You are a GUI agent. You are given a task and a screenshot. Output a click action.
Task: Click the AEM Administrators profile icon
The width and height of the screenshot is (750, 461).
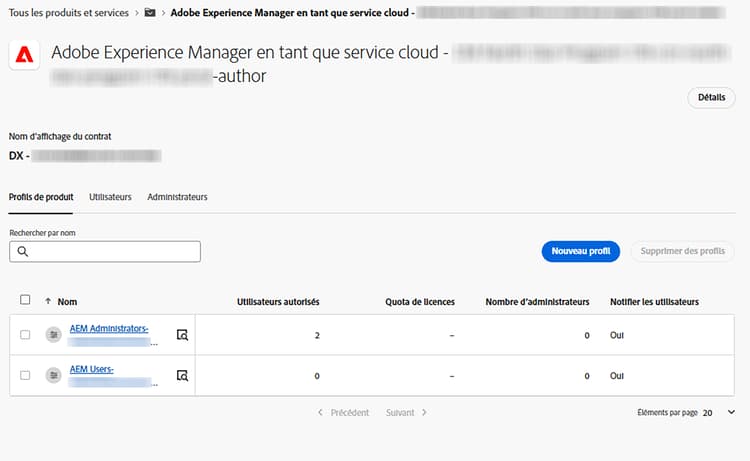pos(54,335)
